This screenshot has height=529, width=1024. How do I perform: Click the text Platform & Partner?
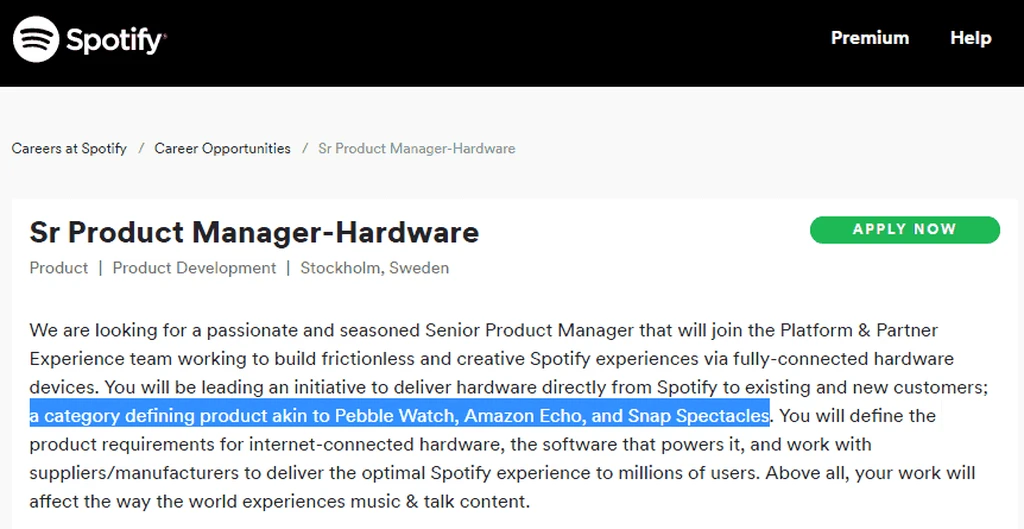pyautogui.click(x=859, y=330)
